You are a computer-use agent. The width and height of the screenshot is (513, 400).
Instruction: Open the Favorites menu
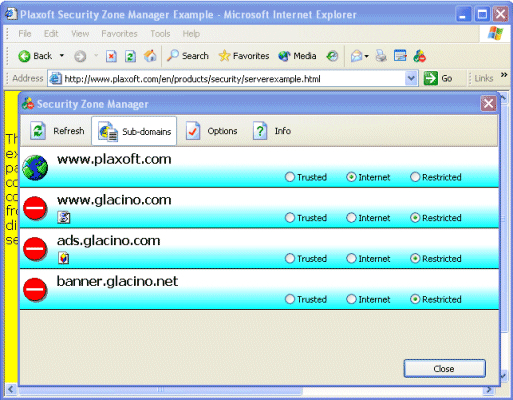click(x=119, y=34)
